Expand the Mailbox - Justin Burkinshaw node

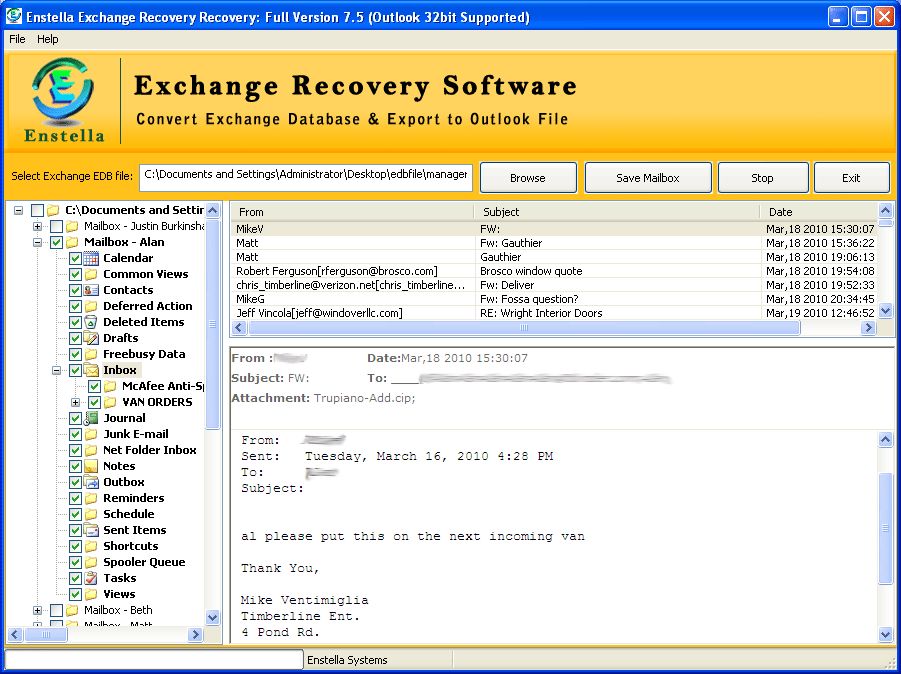pos(37,226)
